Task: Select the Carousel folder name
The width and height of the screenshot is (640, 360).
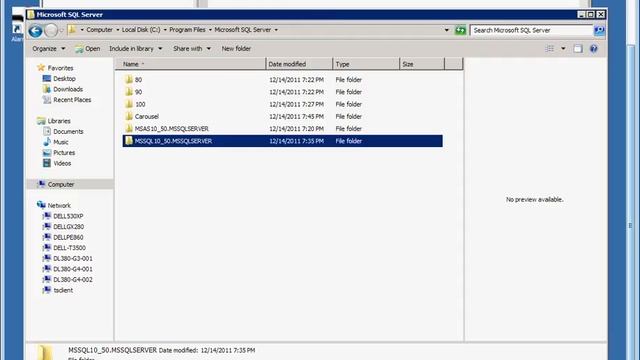Action: click(147, 116)
